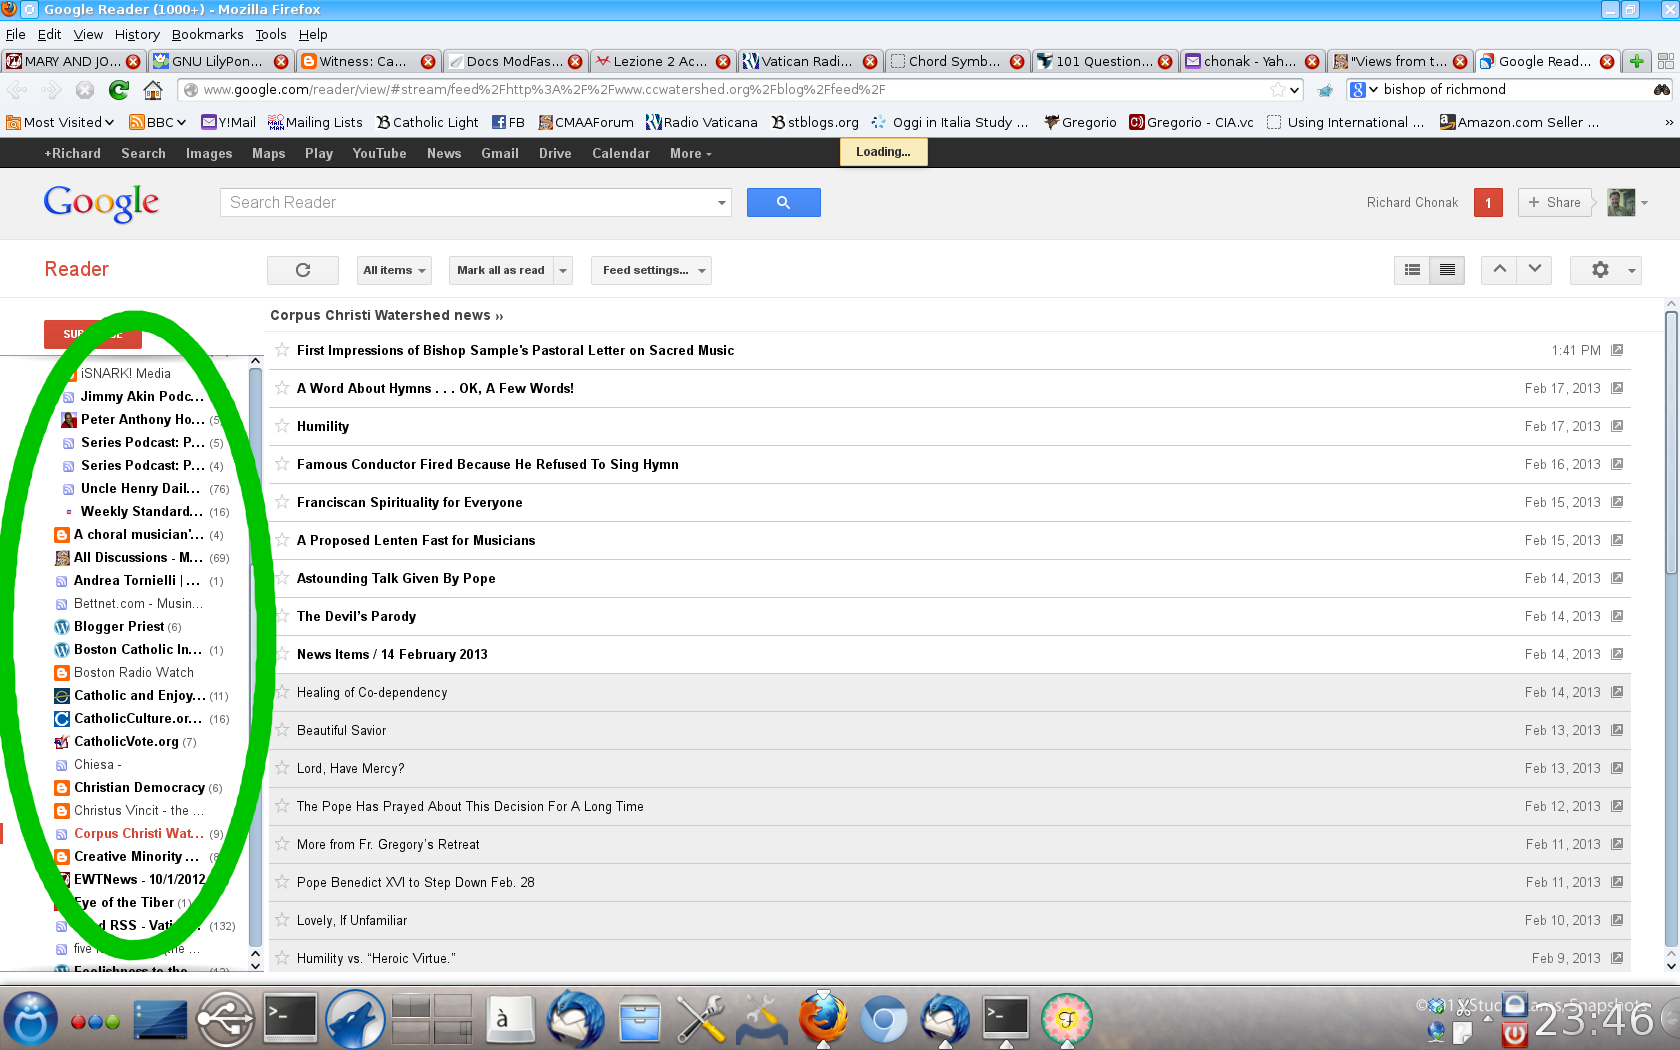The height and width of the screenshot is (1050, 1680).
Task: Close the Witness: Ca... tab
Action: tap(428, 61)
